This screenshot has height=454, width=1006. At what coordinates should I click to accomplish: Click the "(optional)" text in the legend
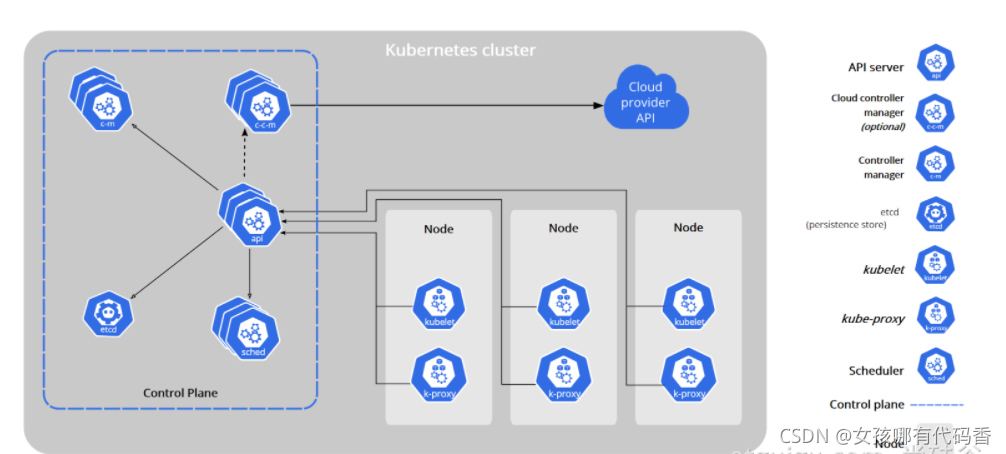coord(882,126)
